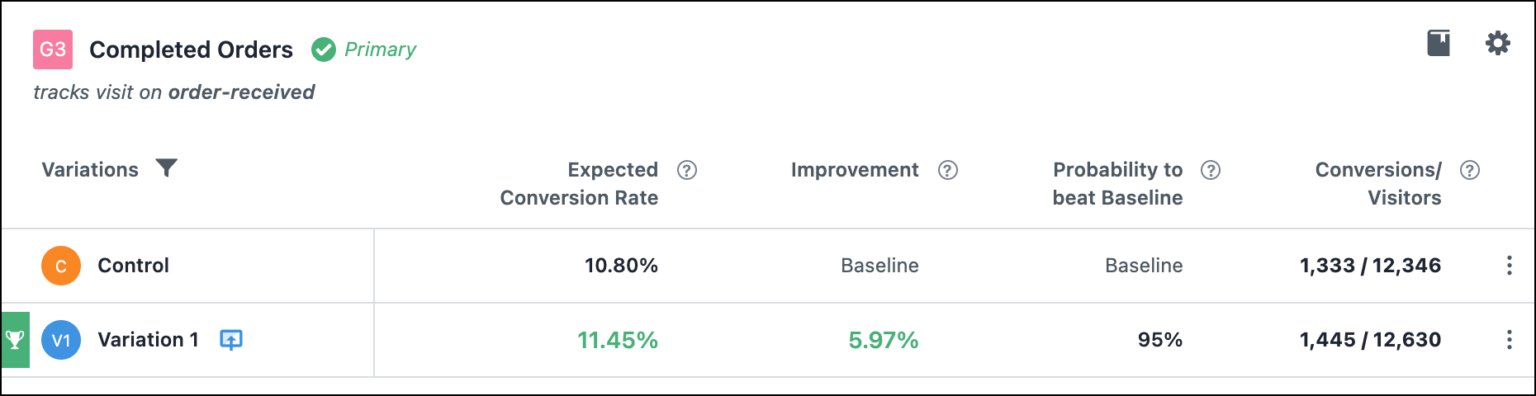The width and height of the screenshot is (1536, 396).
Task: Click the pink G3 goal badge
Action: point(53,49)
